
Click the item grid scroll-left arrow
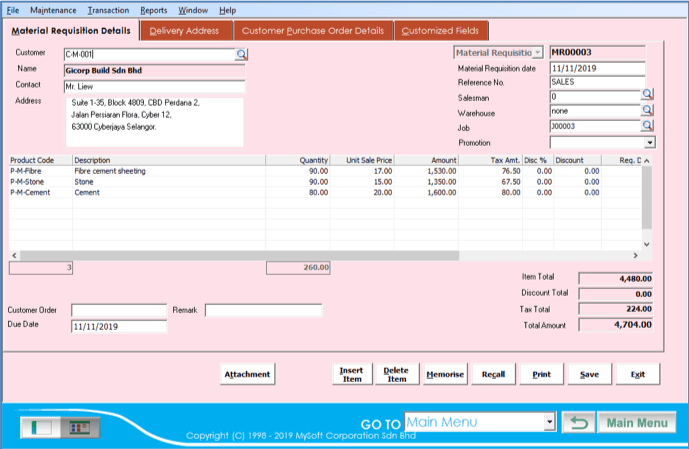point(15,255)
